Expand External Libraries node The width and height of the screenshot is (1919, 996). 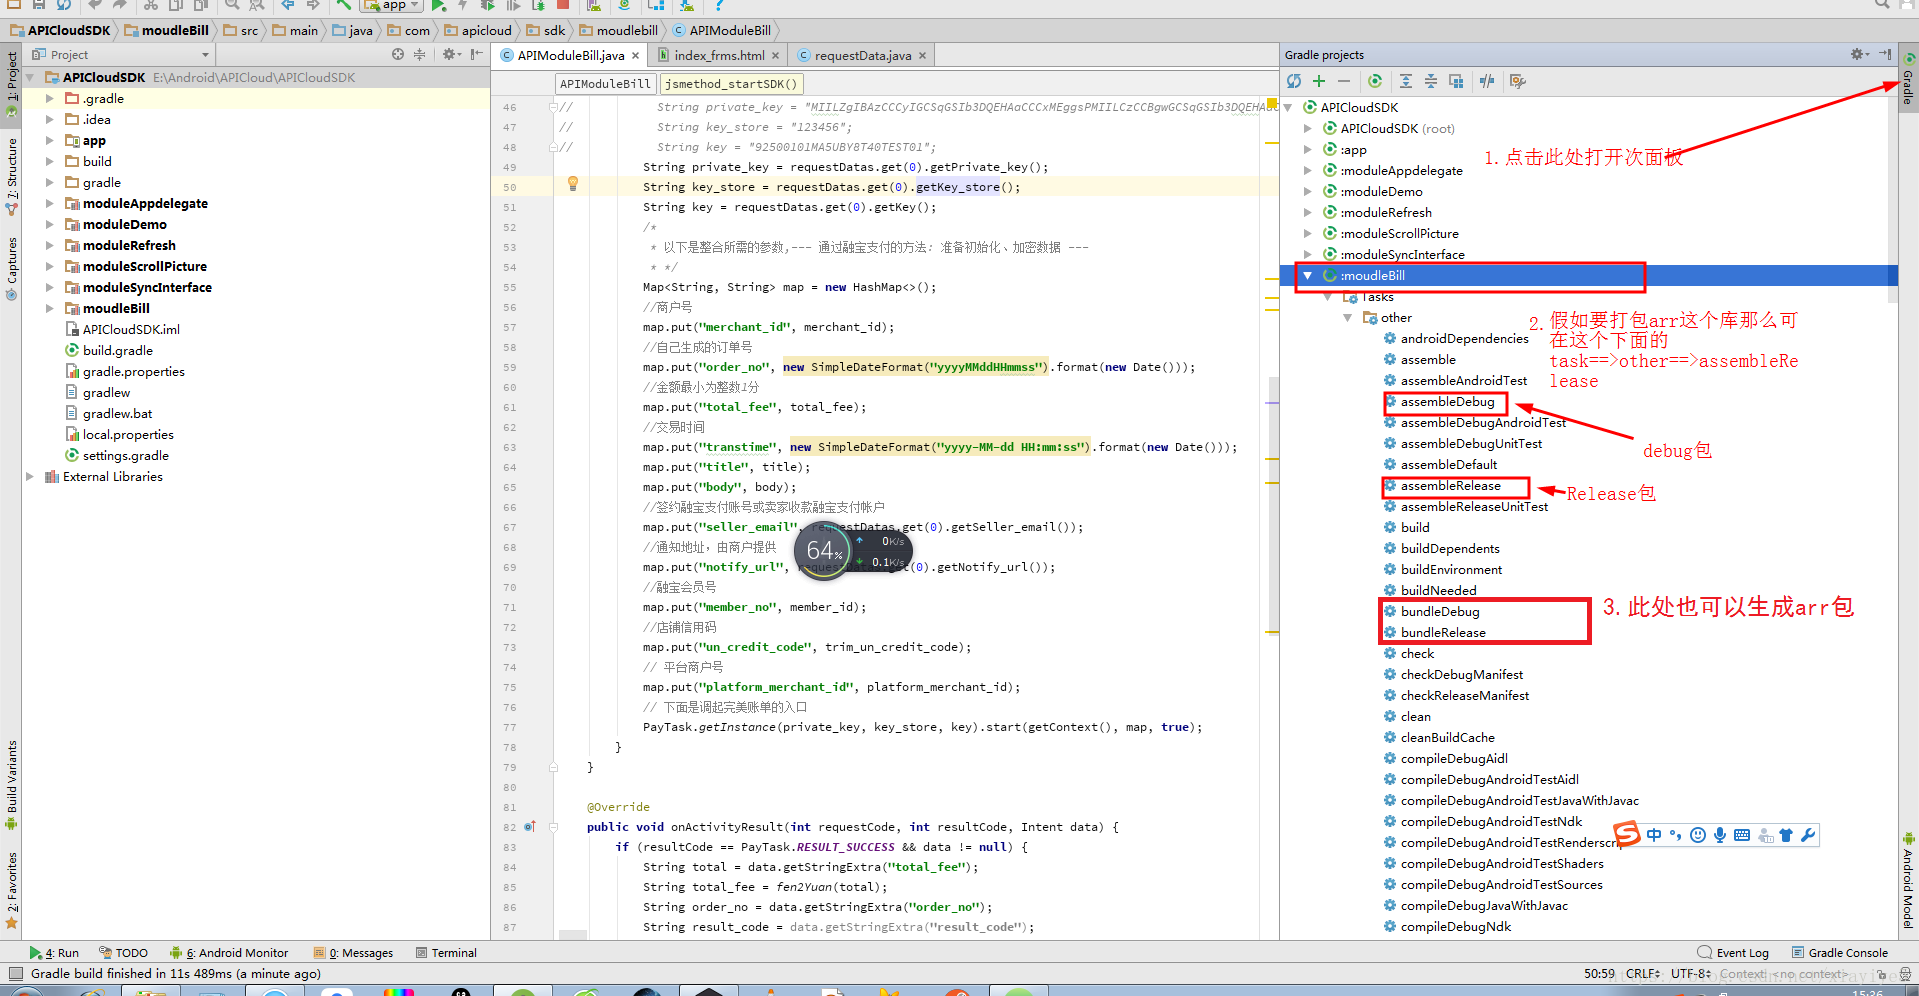pos(29,477)
